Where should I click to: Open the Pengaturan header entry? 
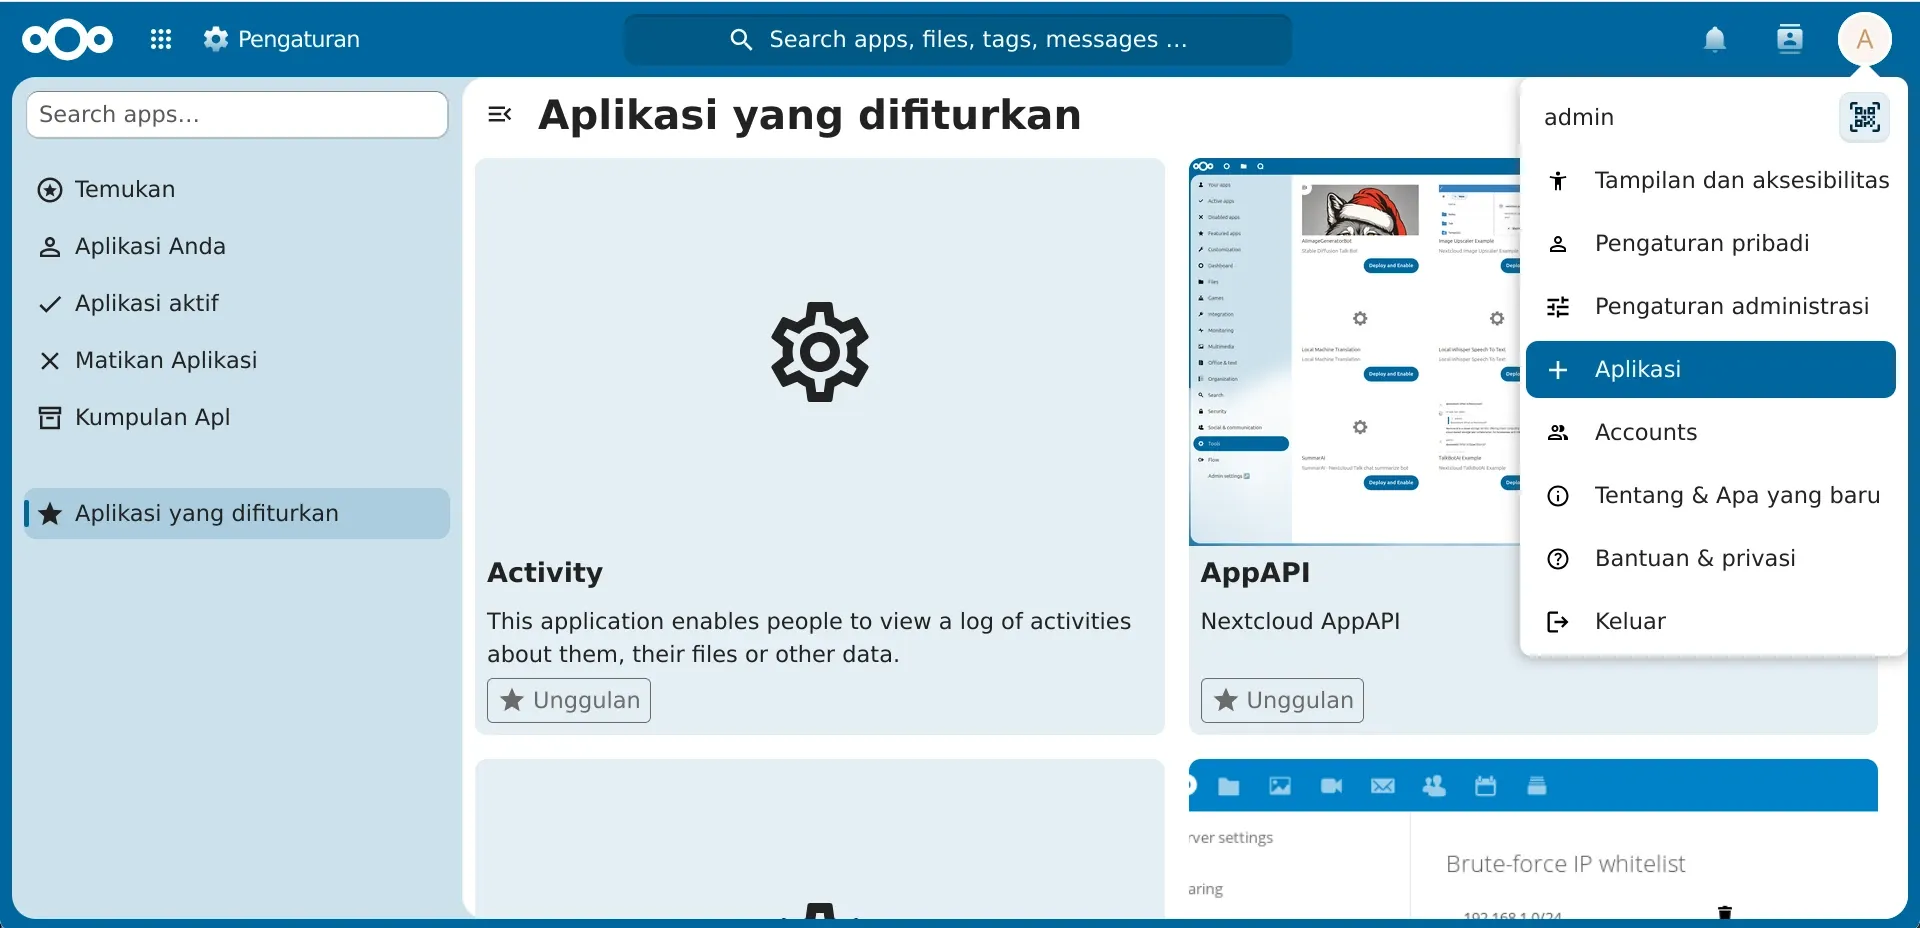pyautogui.click(x=282, y=39)
